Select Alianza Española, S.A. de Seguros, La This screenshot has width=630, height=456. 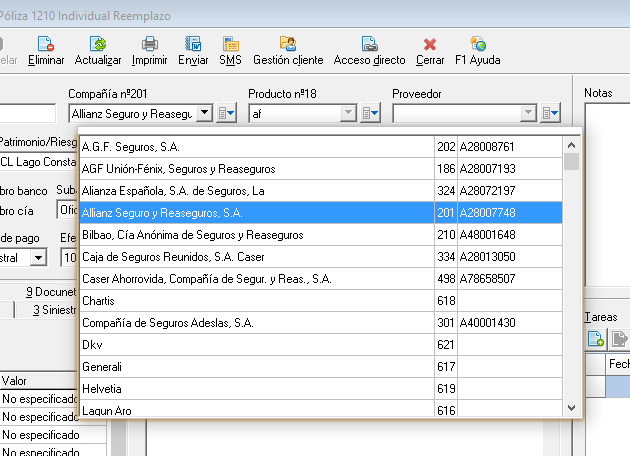point(321,191)
